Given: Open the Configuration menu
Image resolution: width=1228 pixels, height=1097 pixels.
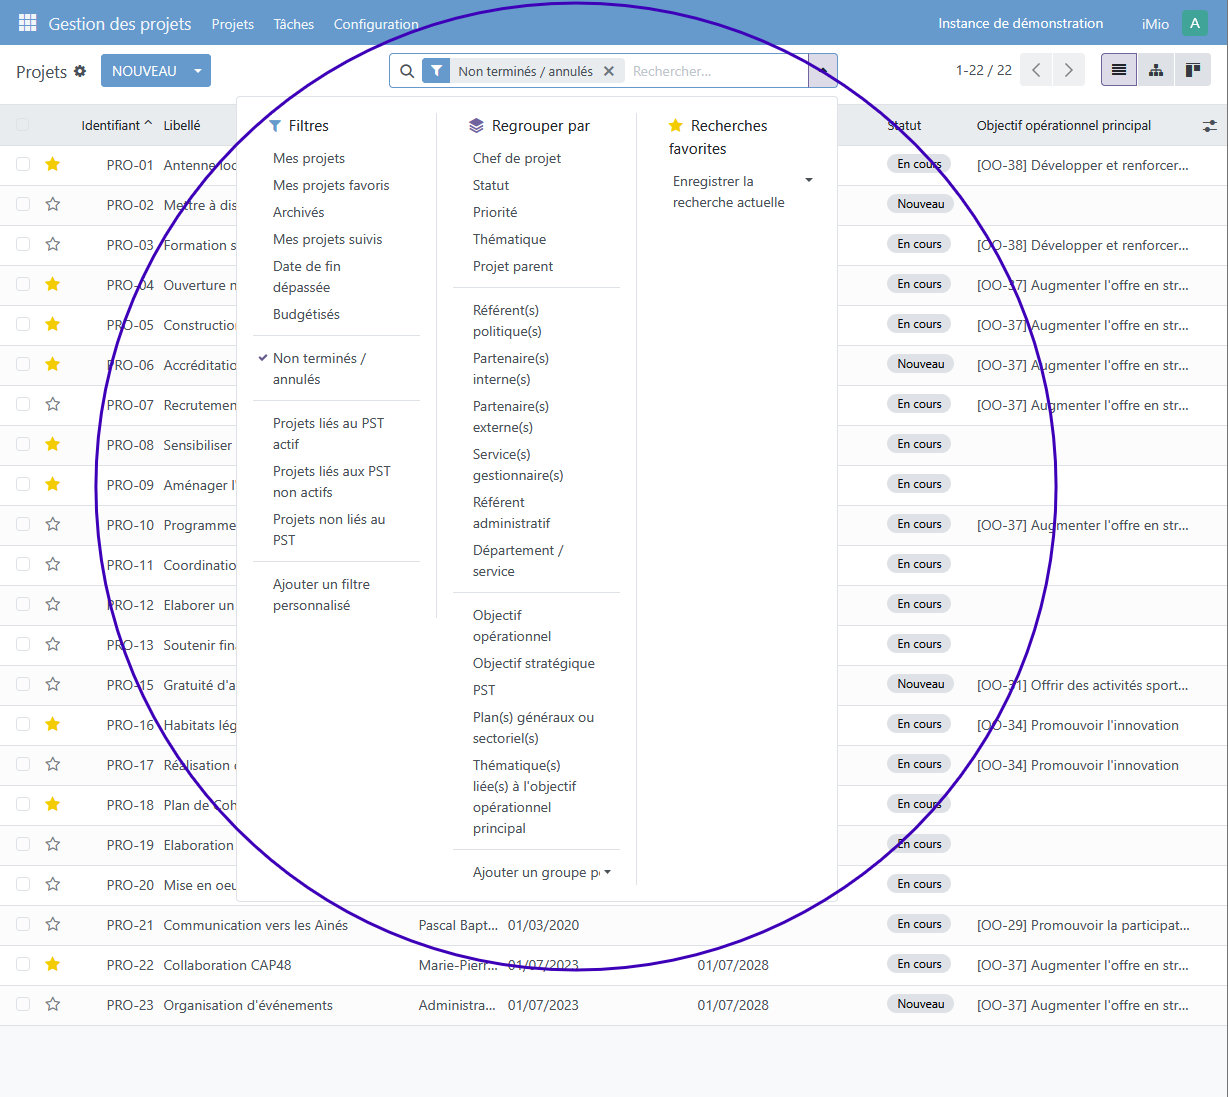Looking at the screenshot, I should (376, 24).
